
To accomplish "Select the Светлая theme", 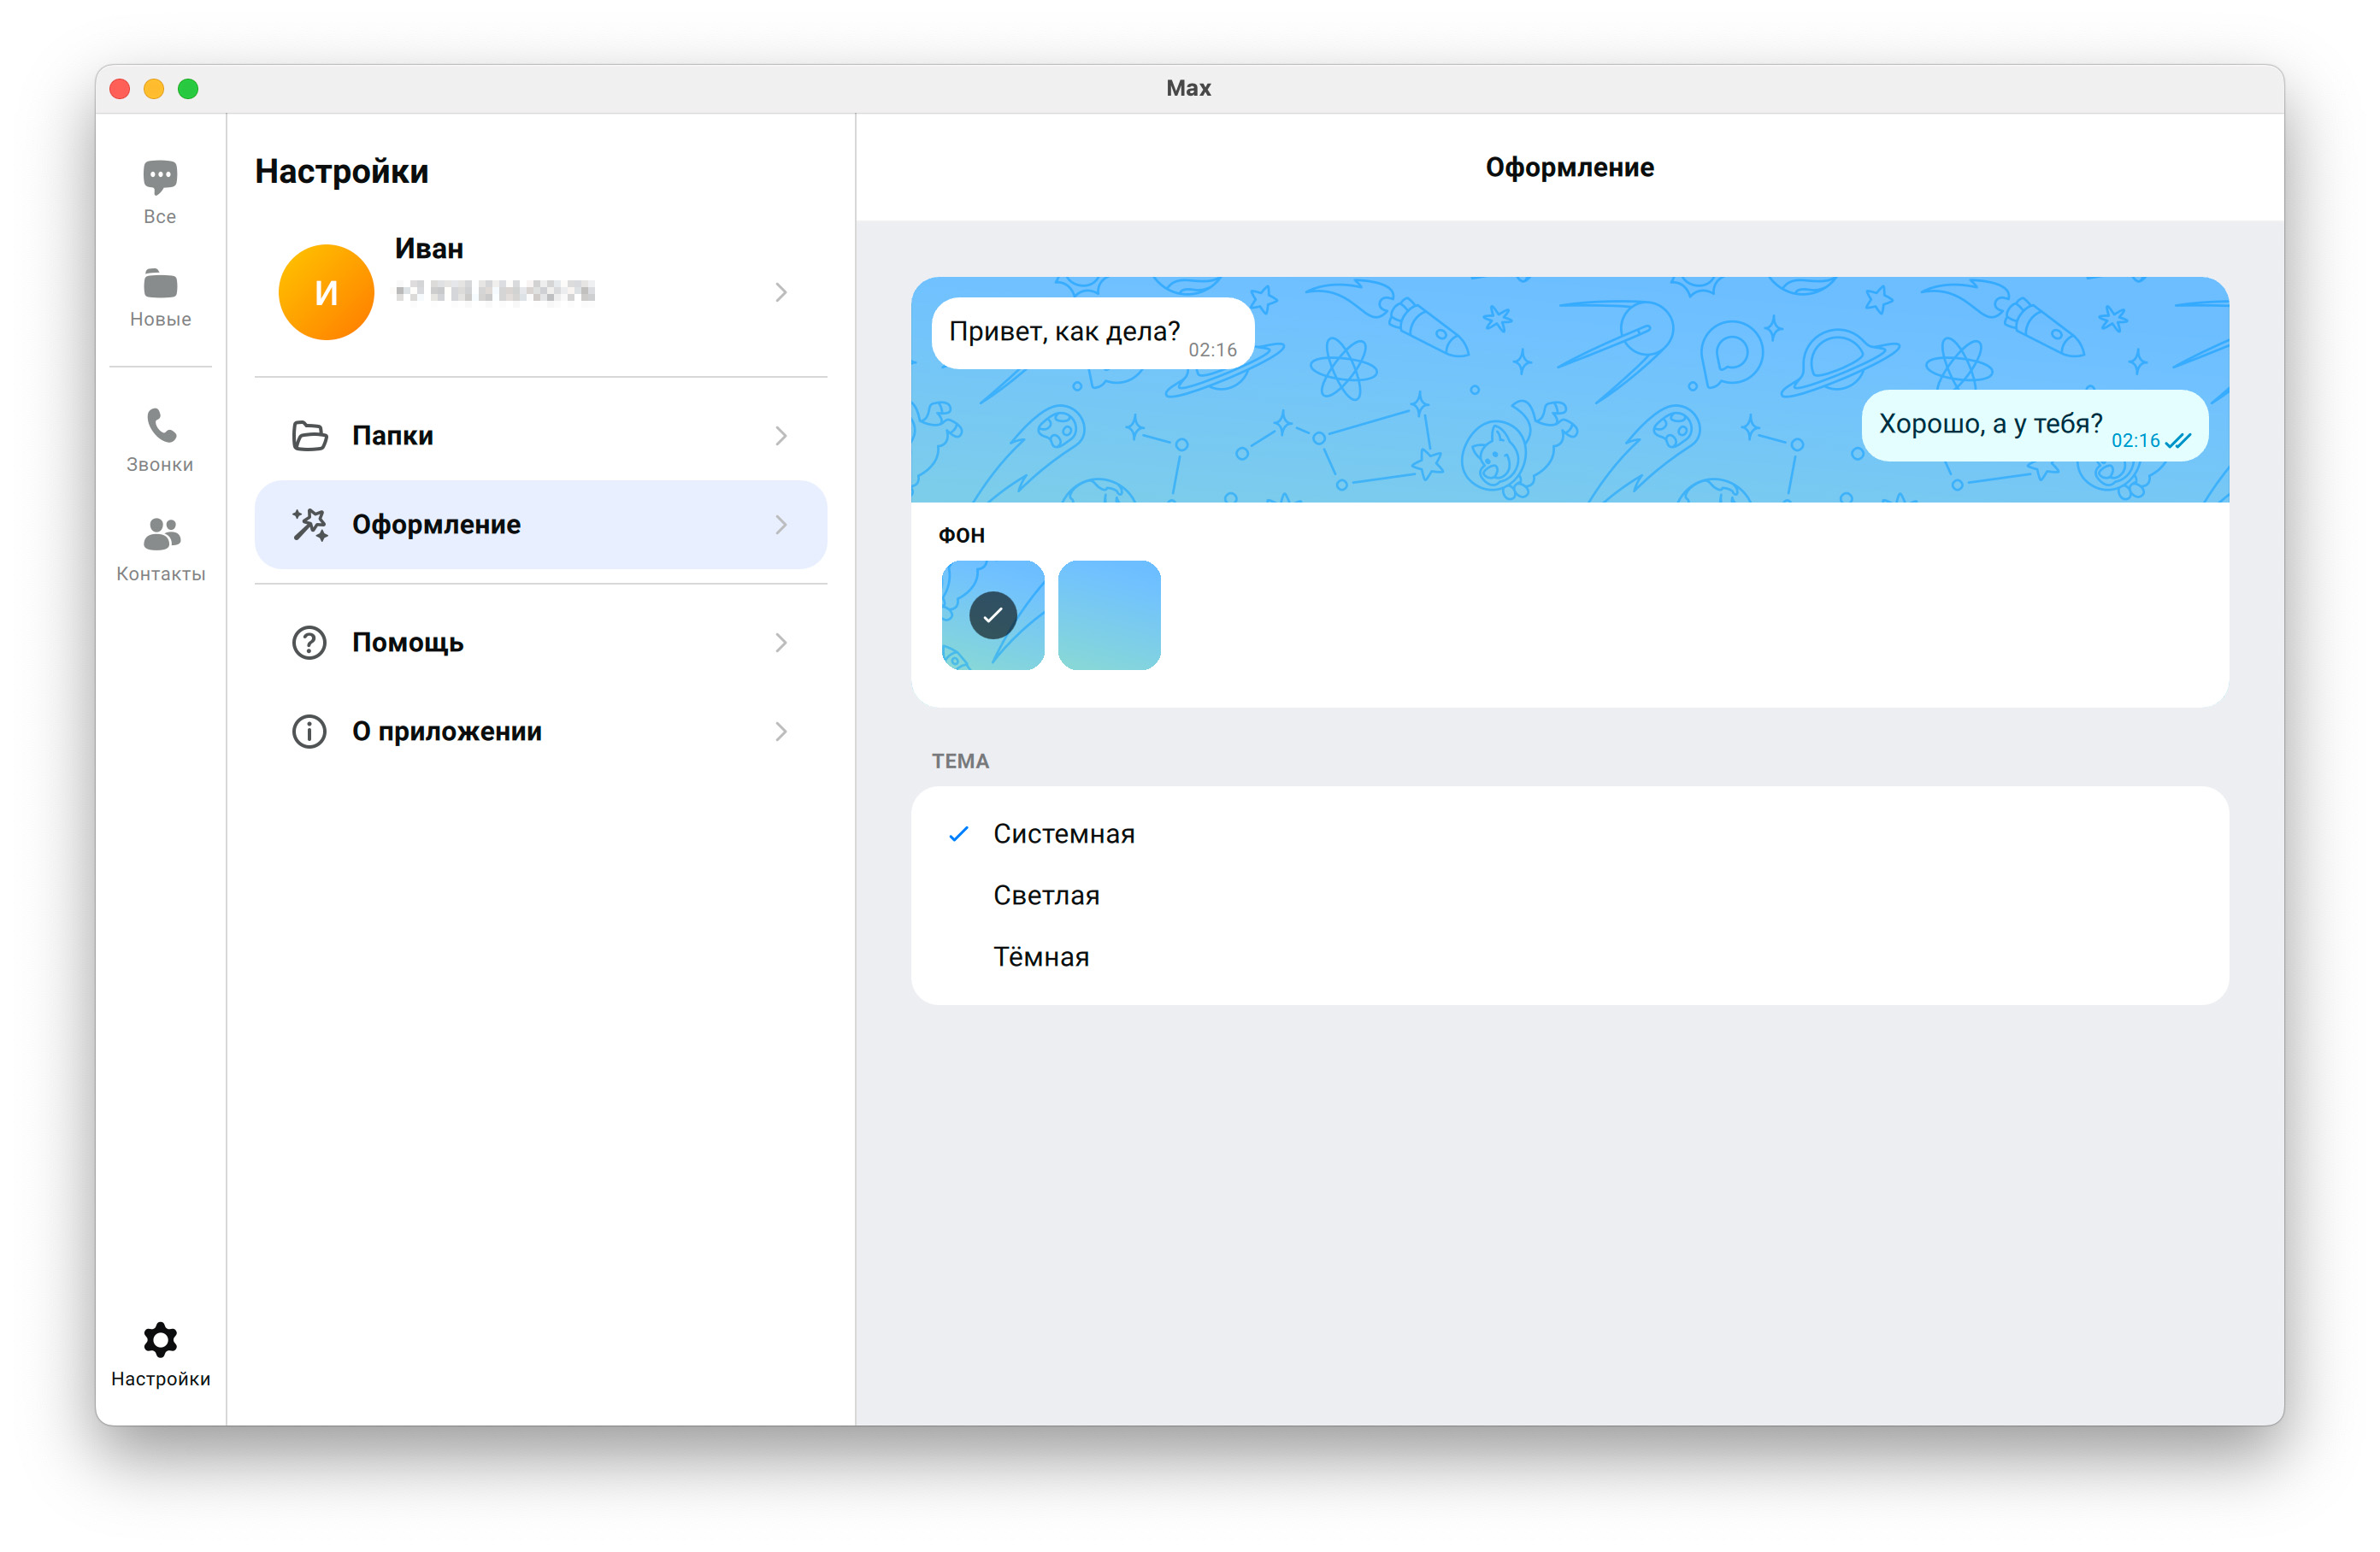I will [x=1569, y=896].
